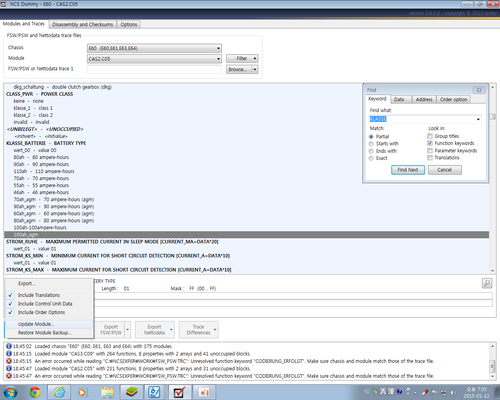Enable the 'Parameter keywords' checkbox

(430, 151)
